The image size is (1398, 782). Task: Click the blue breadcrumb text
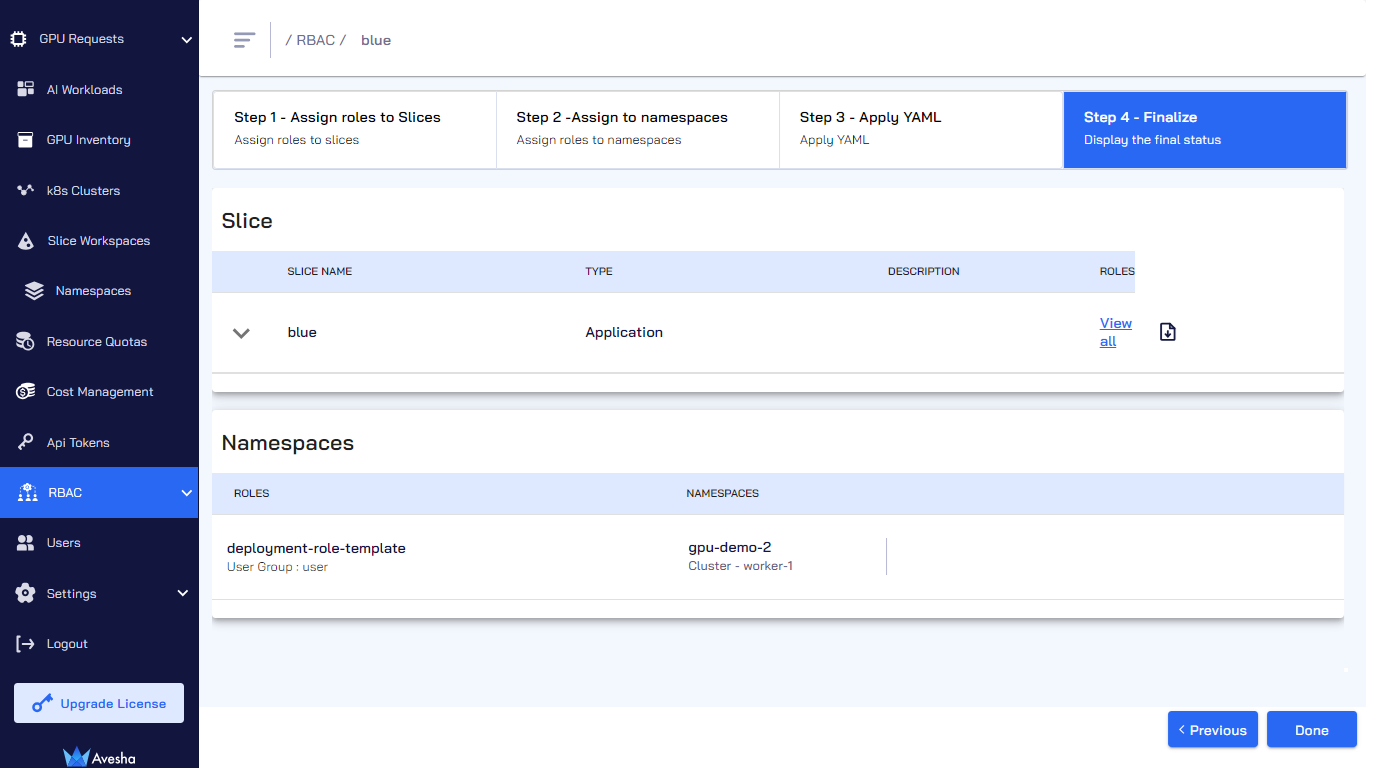376,41
